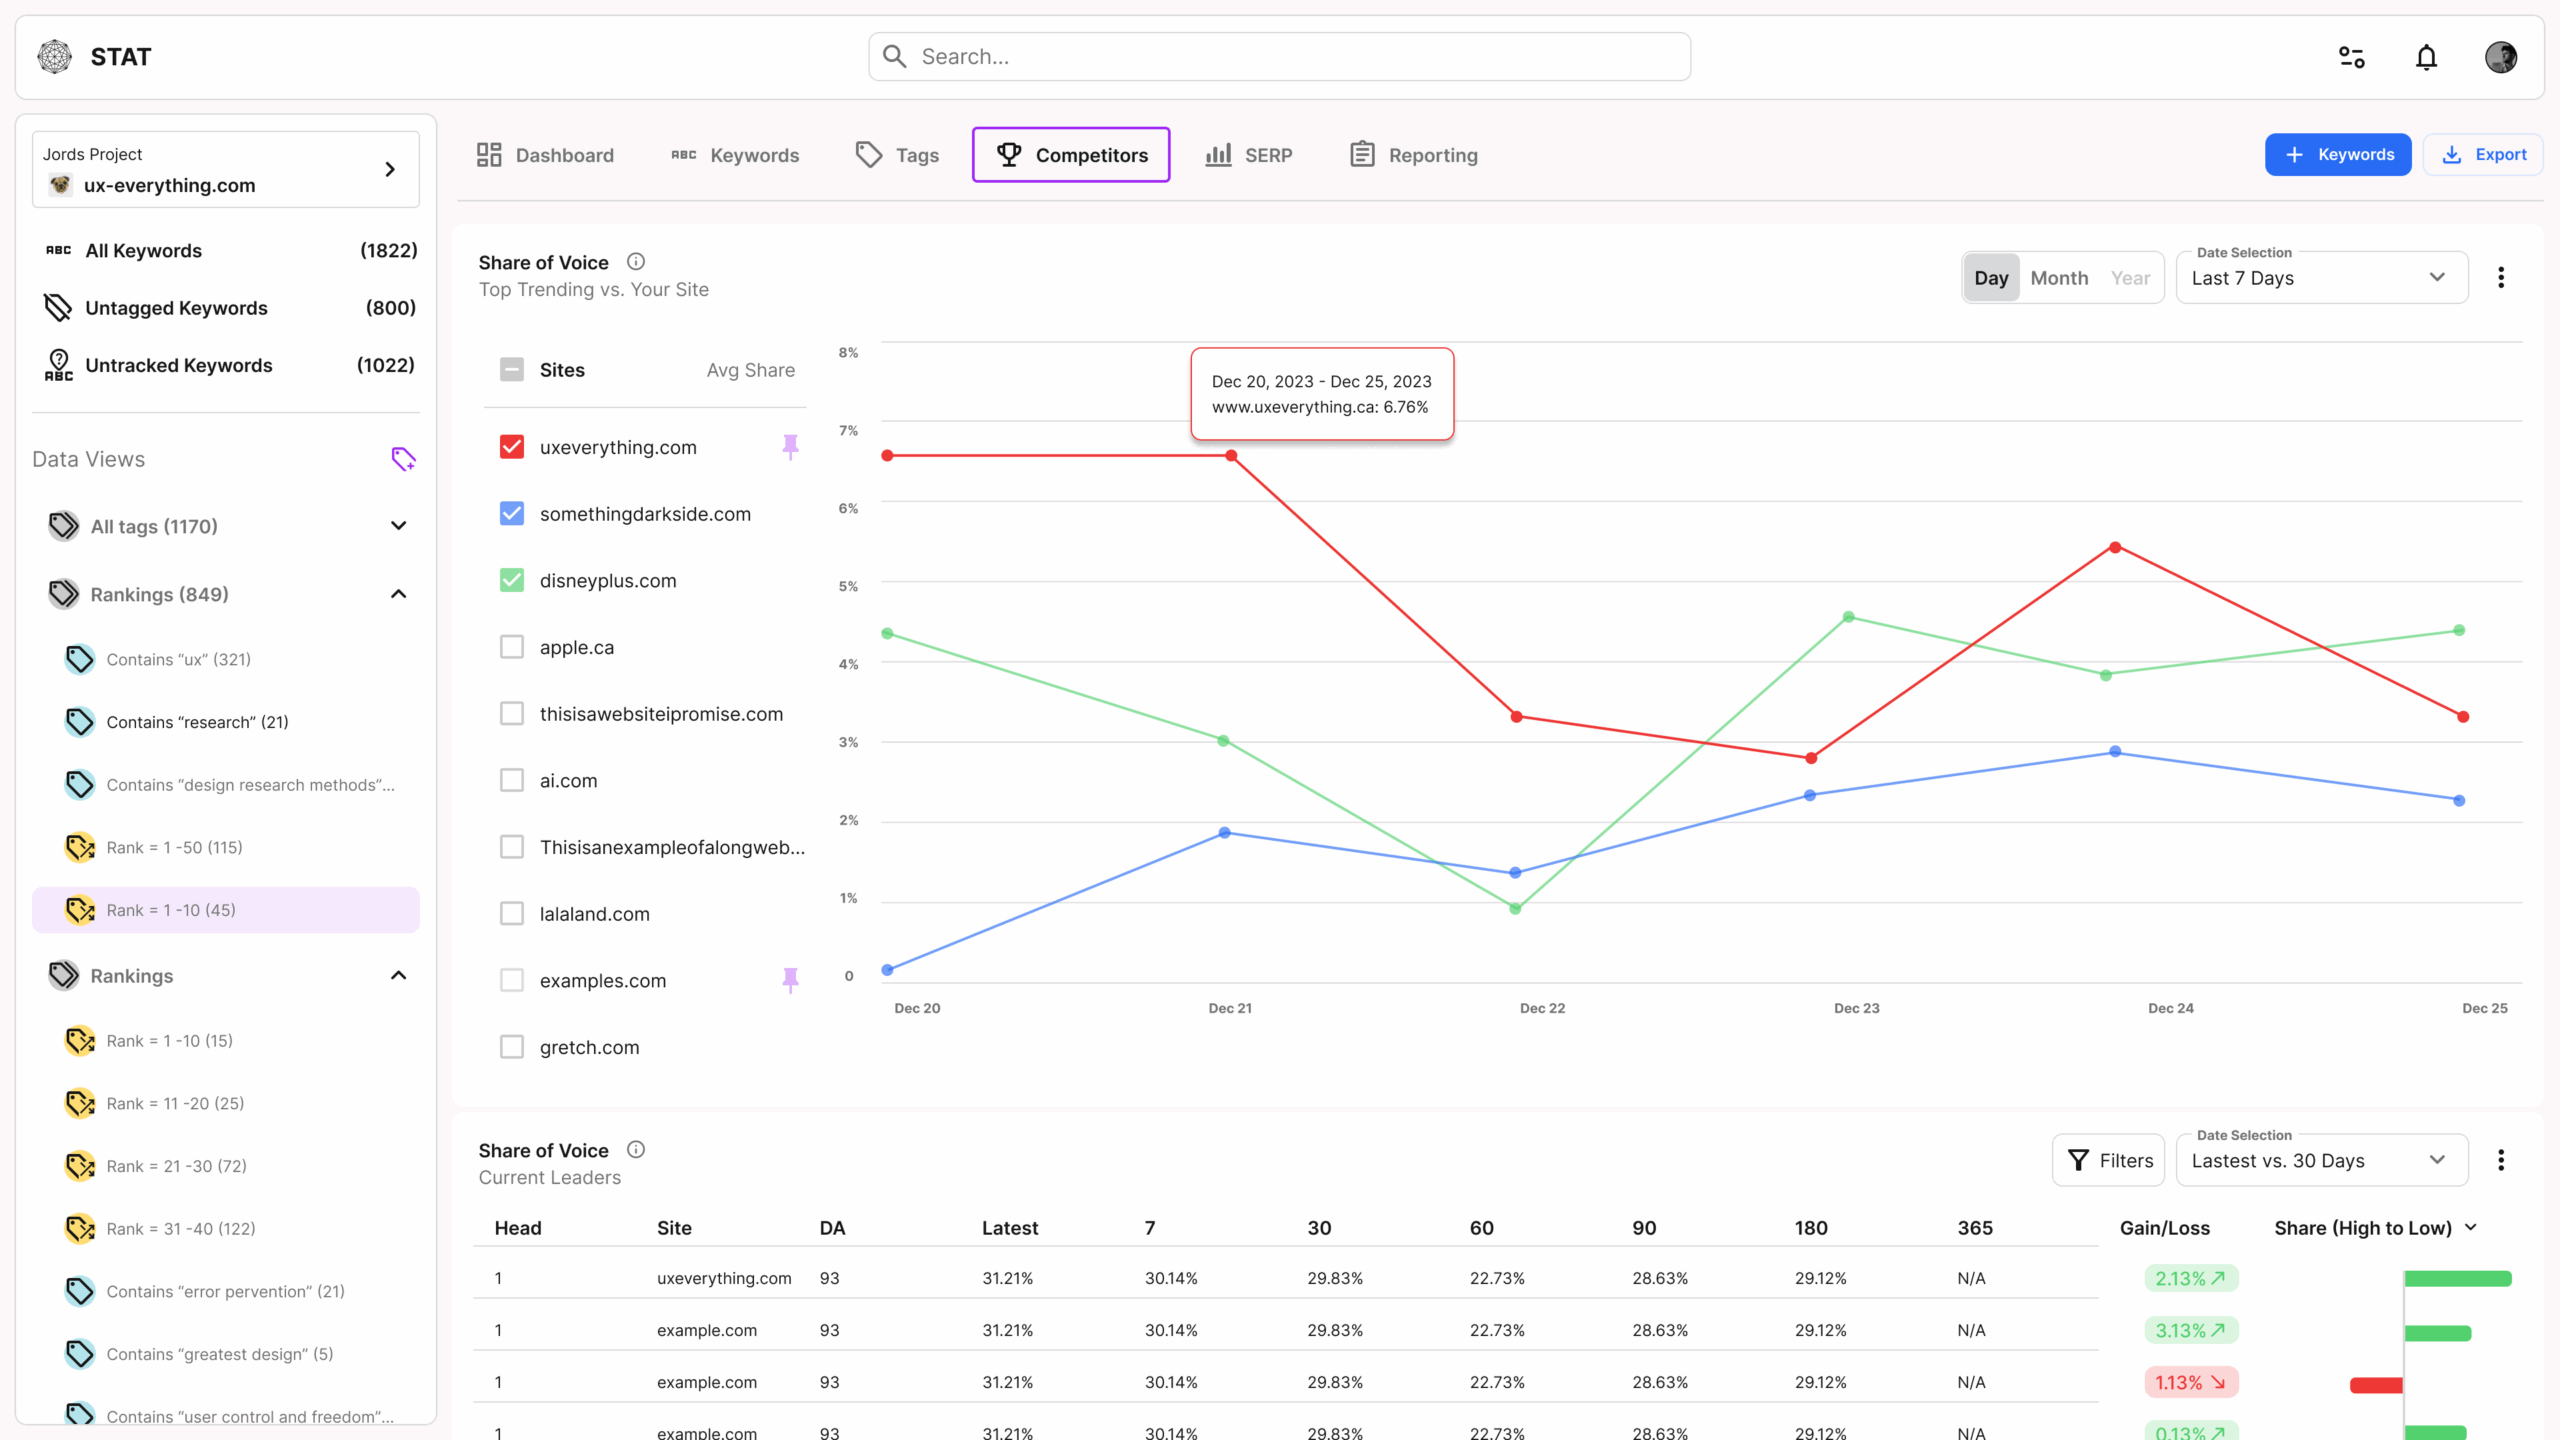Open the user profile avatar
The height and width of the screenshot is (1440, 2560).
click(x=2501, y=57)
